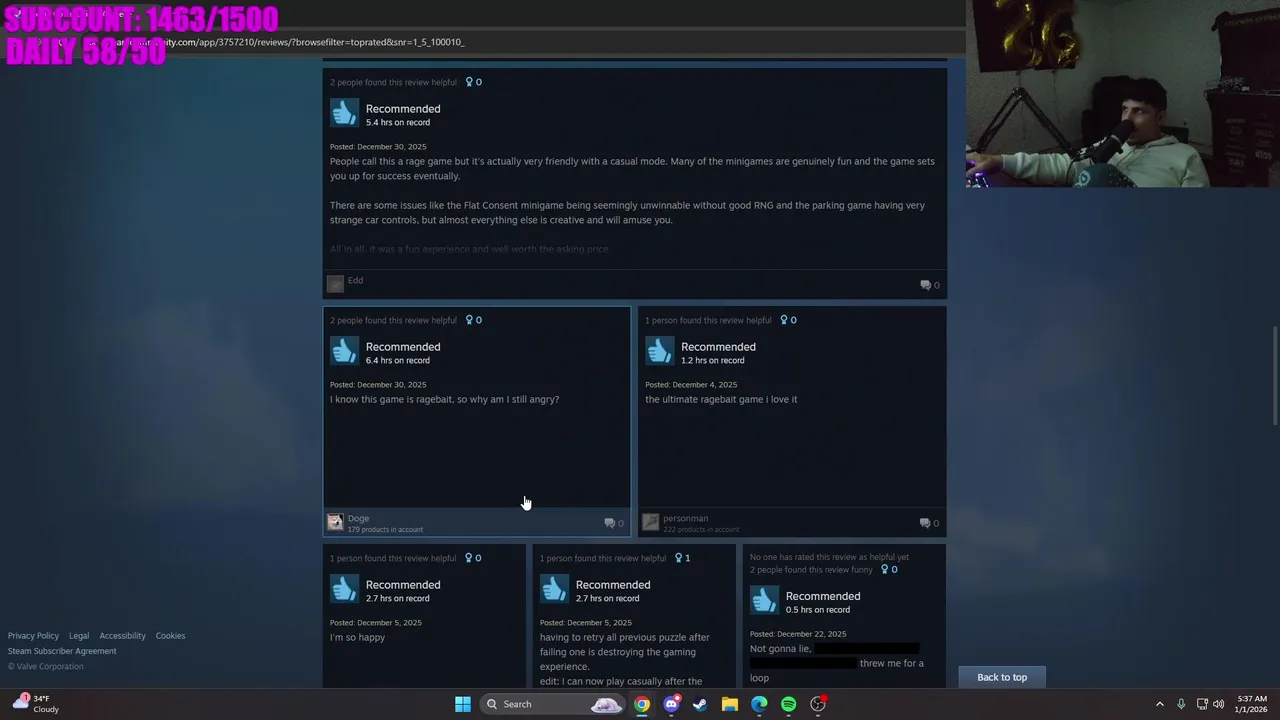Open Steam Subscriber Agreement link

coord(62,651)
